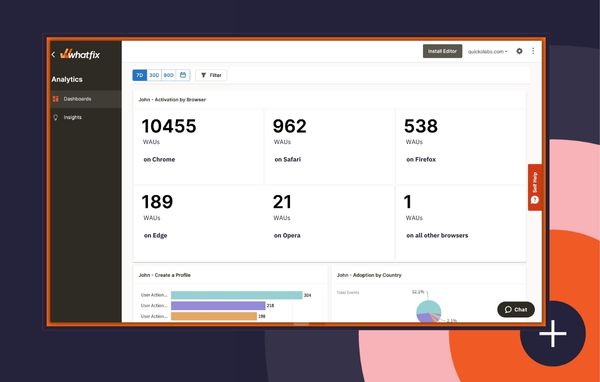Screen dimensions: 600x382
Task: Open the three-dot more options menu
Action: (533, 51)
